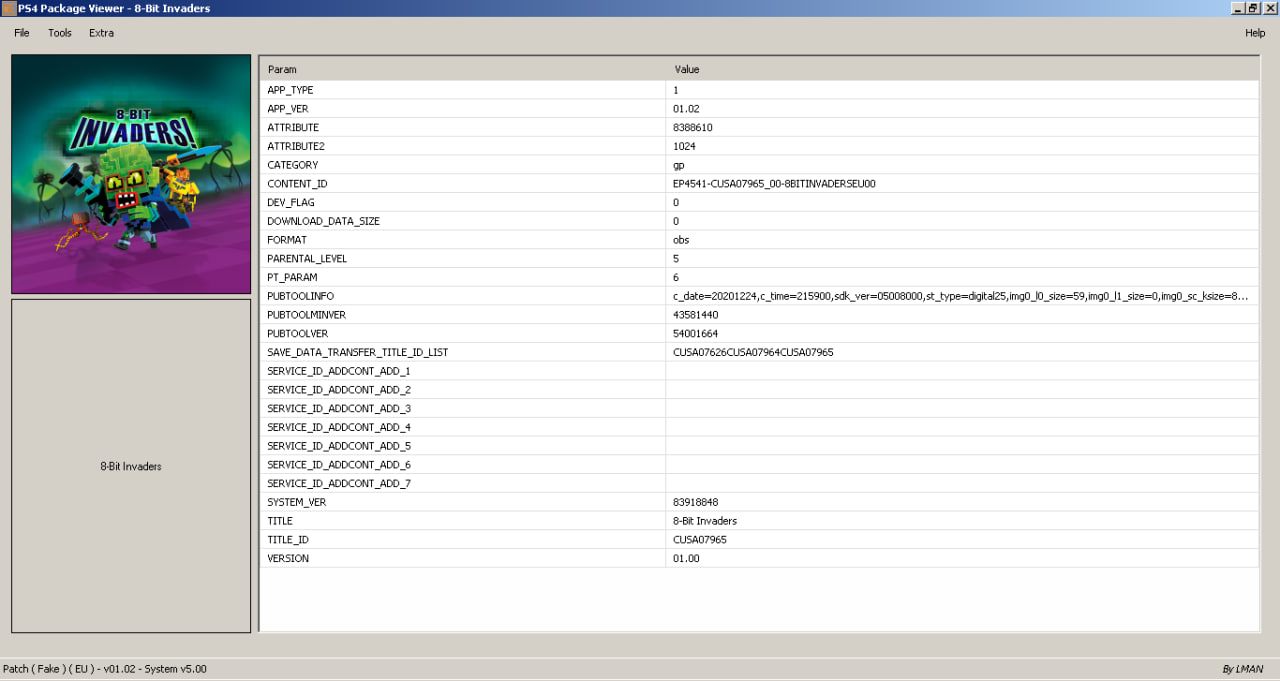Select SAVE_DATA_TRANSFER_TITLE_ID_LIST row
Image resolution: width=1280 pixels, height=681 pixels.
759,353
